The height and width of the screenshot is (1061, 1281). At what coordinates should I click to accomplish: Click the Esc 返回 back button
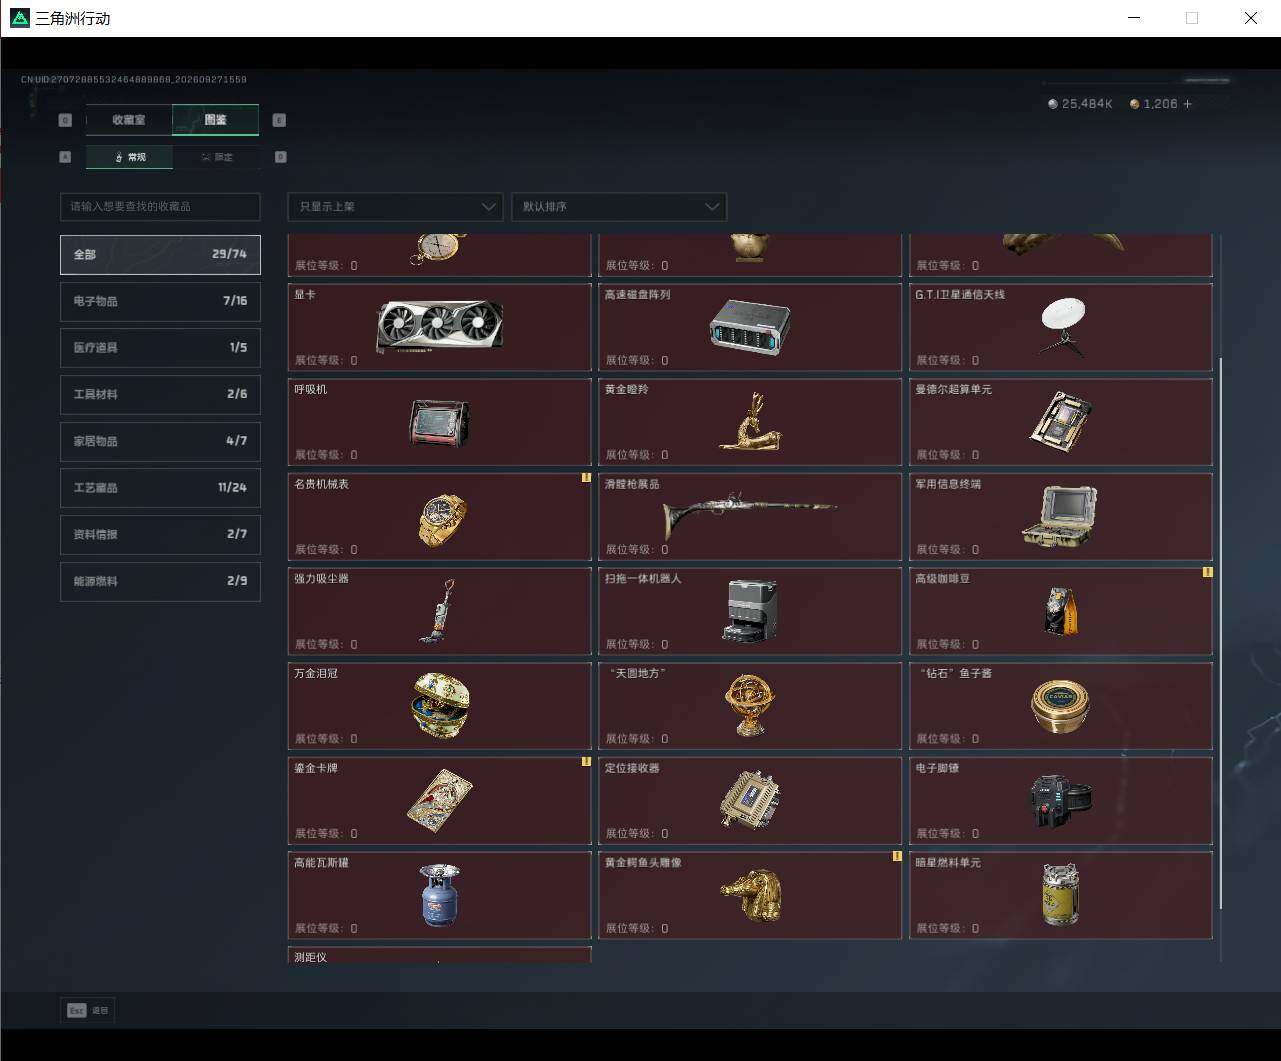[x=87, y=1011]
